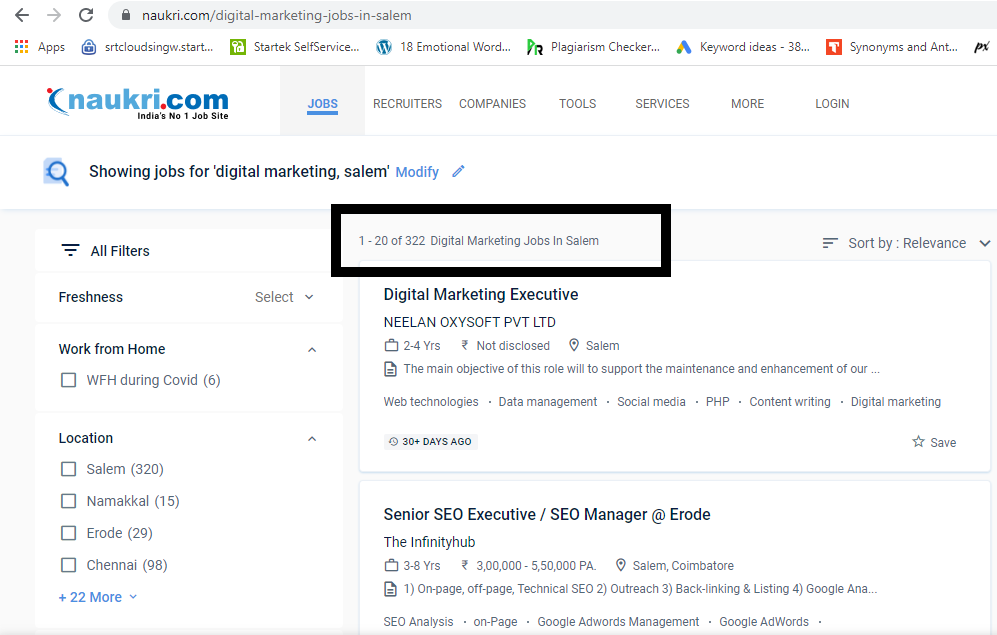Click the document icon in NEELAN job description

[x=390, y=369]
